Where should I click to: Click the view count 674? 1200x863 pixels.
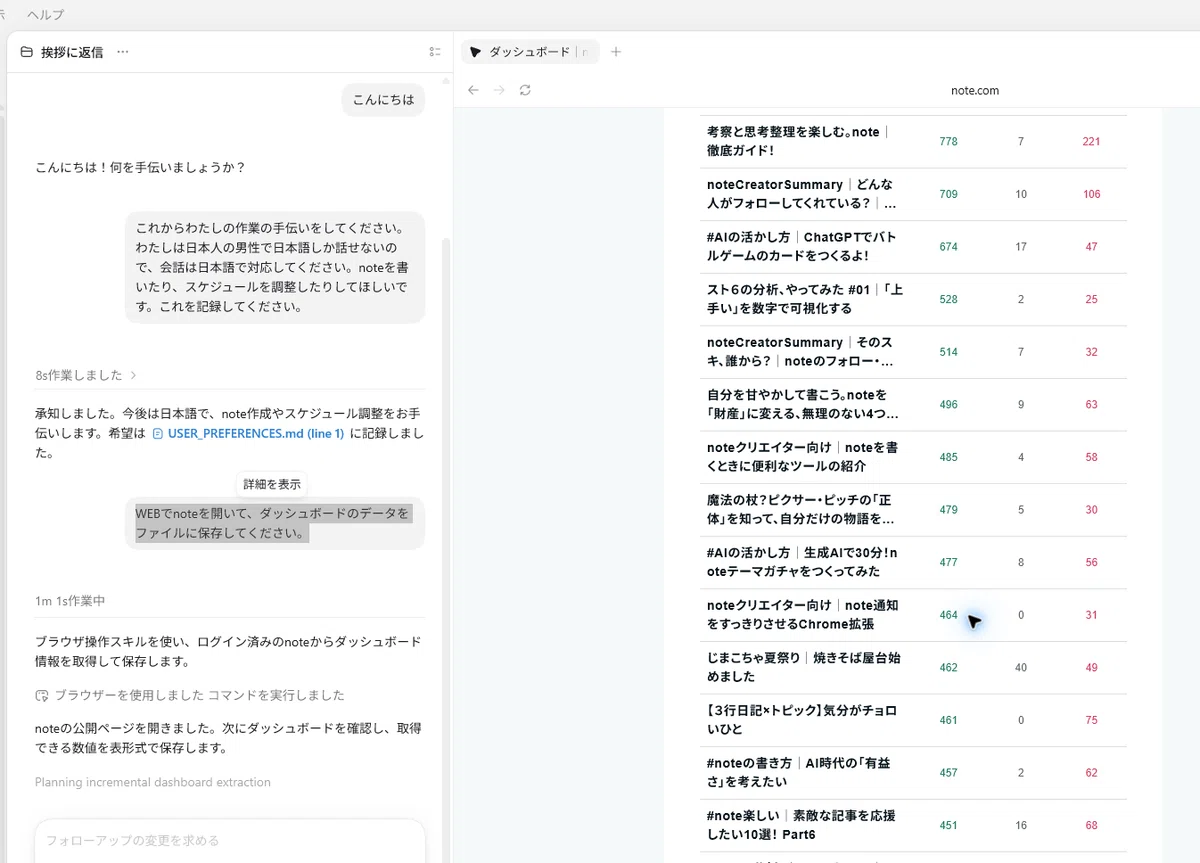pos(948,247)
